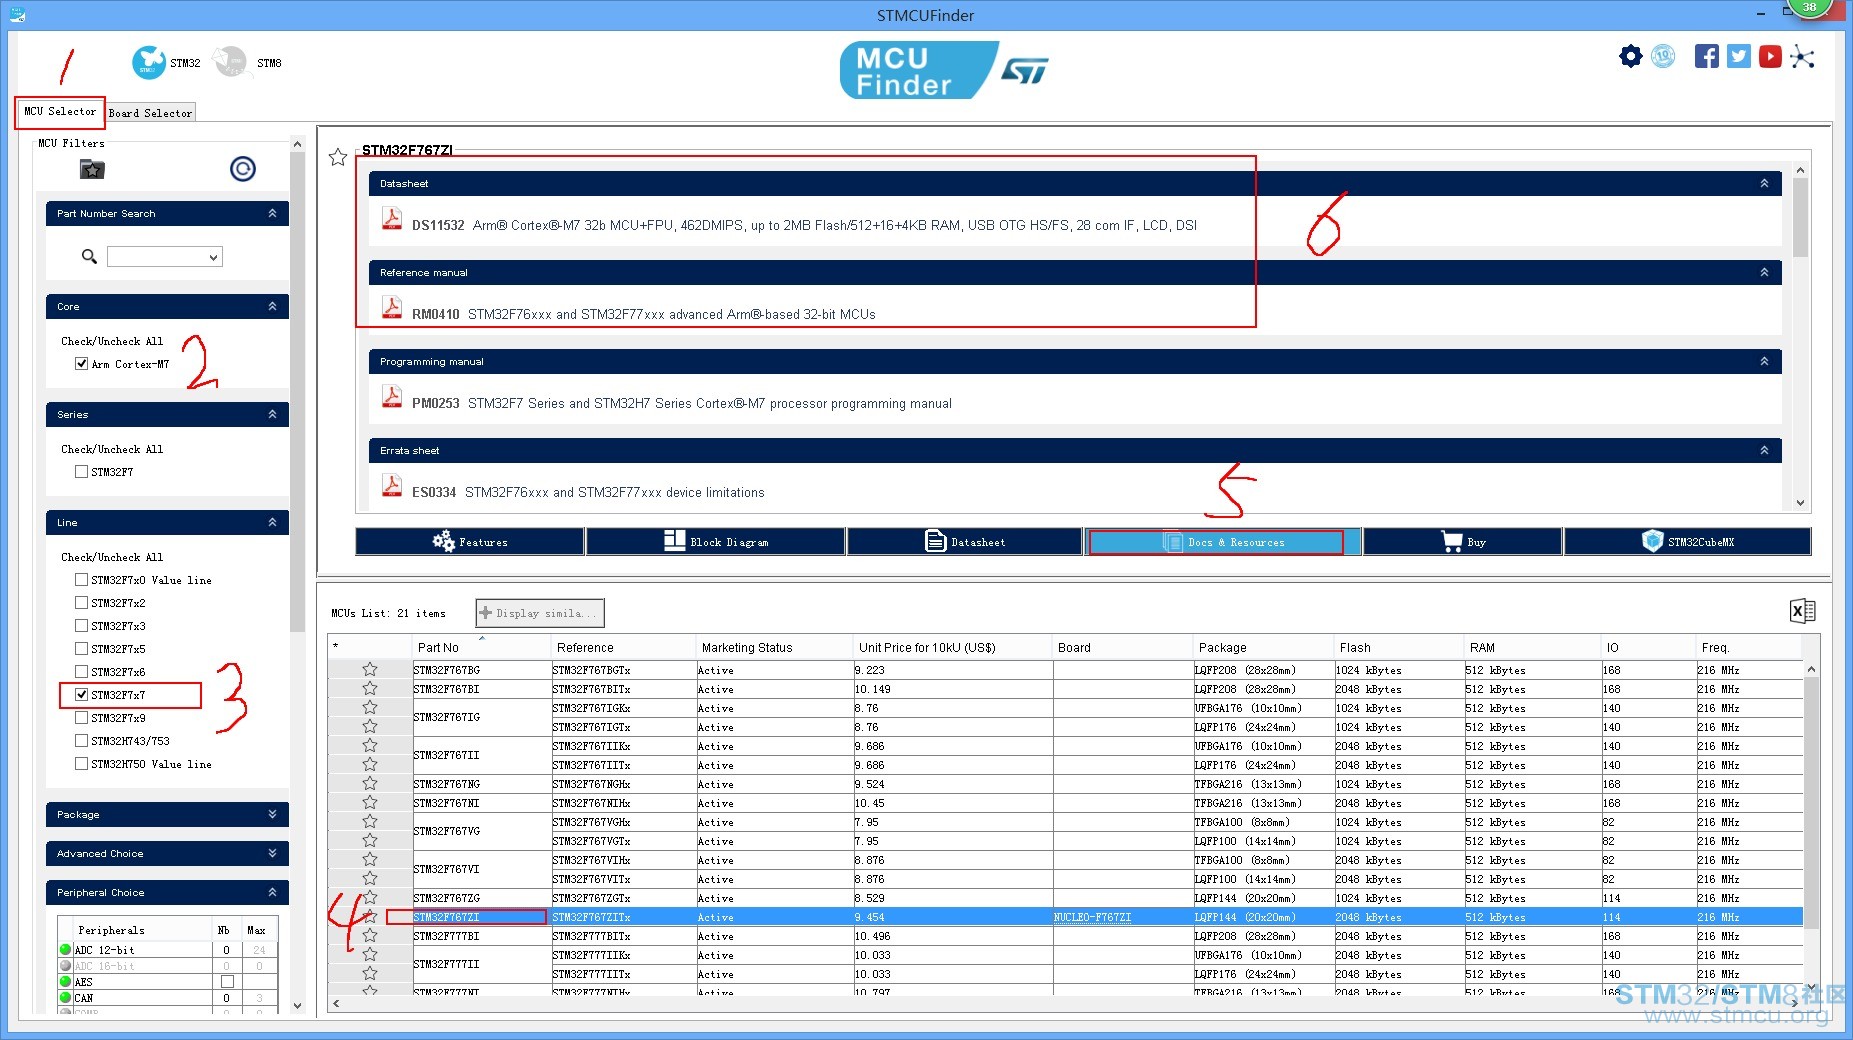Open the RM0410 reference manual PDF icon
The image size is (1853, 1040).
tap(392, 308)
